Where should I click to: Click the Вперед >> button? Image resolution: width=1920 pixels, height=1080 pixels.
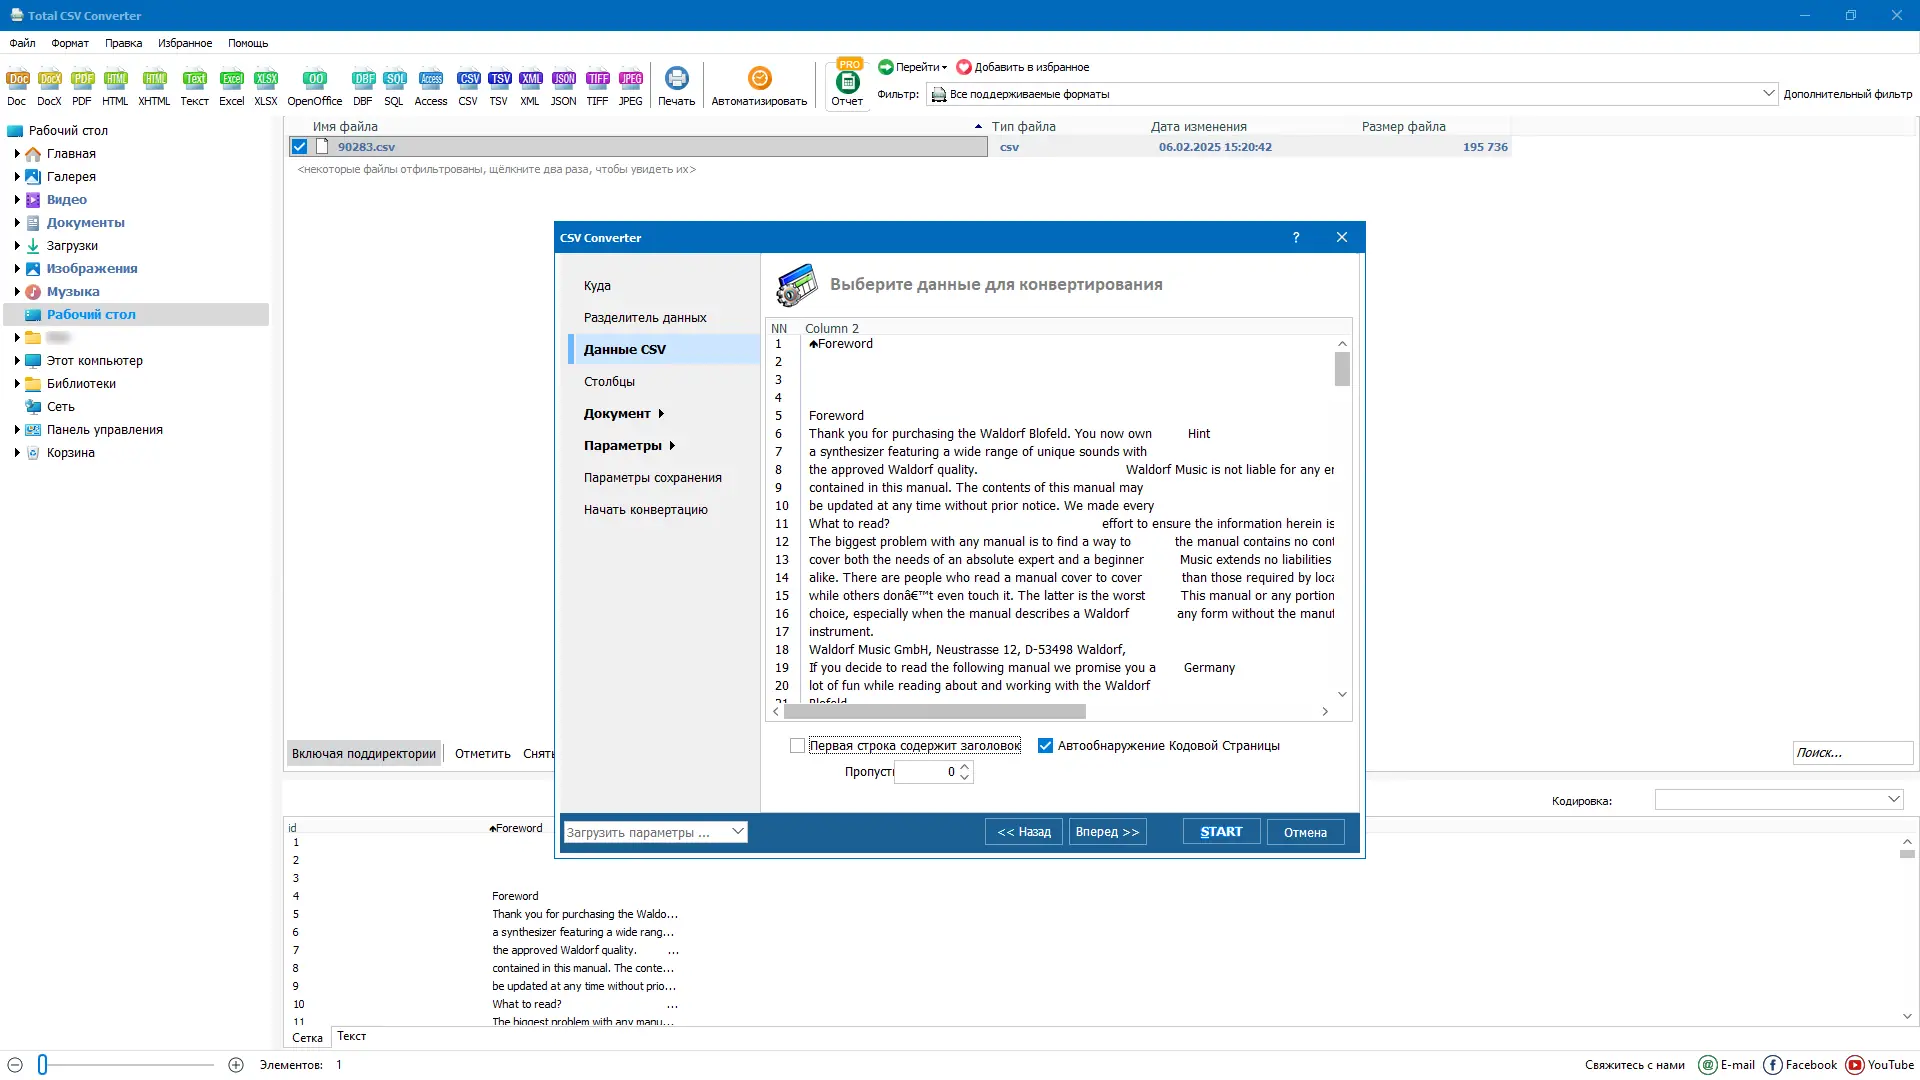(x=1107, y=832)
